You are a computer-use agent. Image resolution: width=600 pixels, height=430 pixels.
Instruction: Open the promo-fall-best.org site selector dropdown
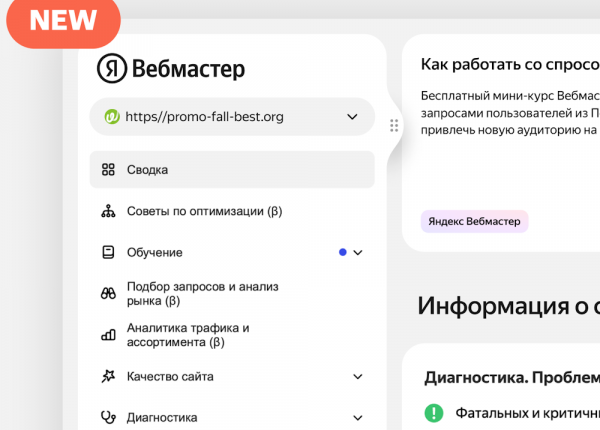coord(352,117)
